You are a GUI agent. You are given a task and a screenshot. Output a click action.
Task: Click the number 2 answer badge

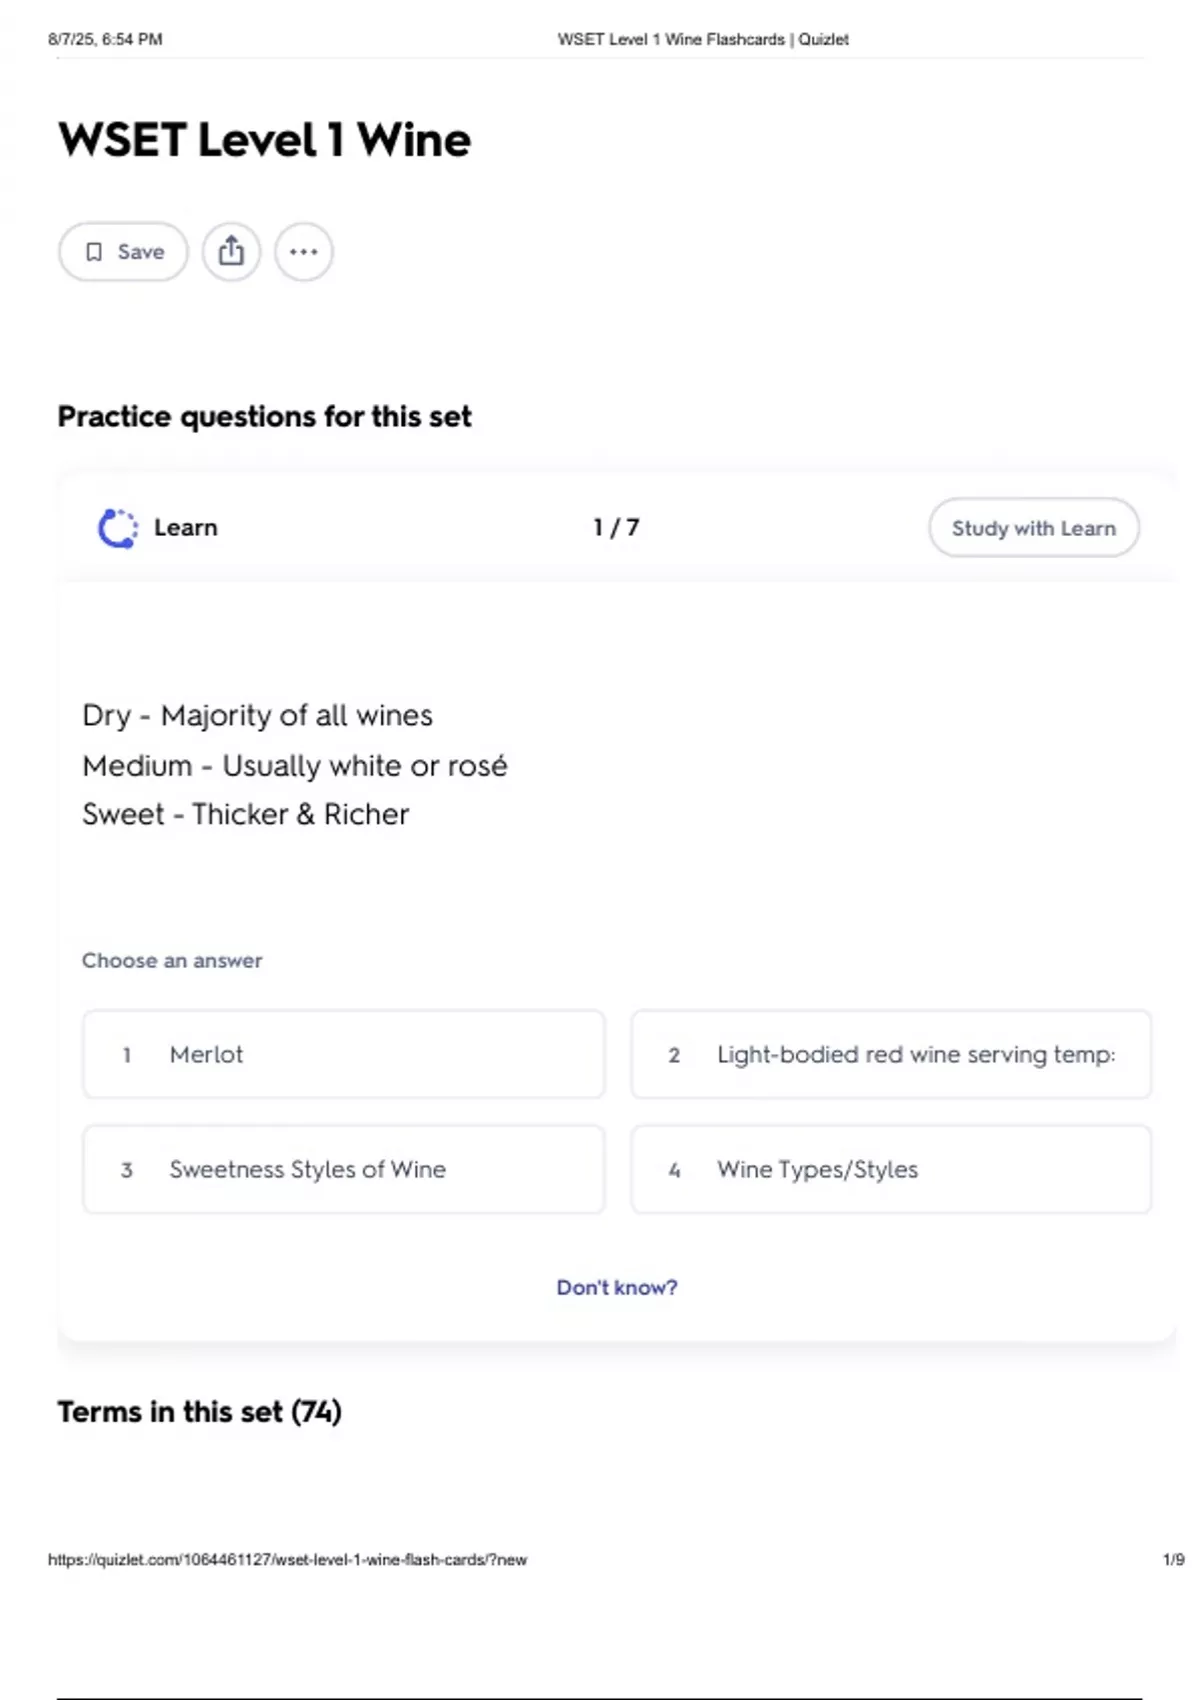[x=675, y=1055]
